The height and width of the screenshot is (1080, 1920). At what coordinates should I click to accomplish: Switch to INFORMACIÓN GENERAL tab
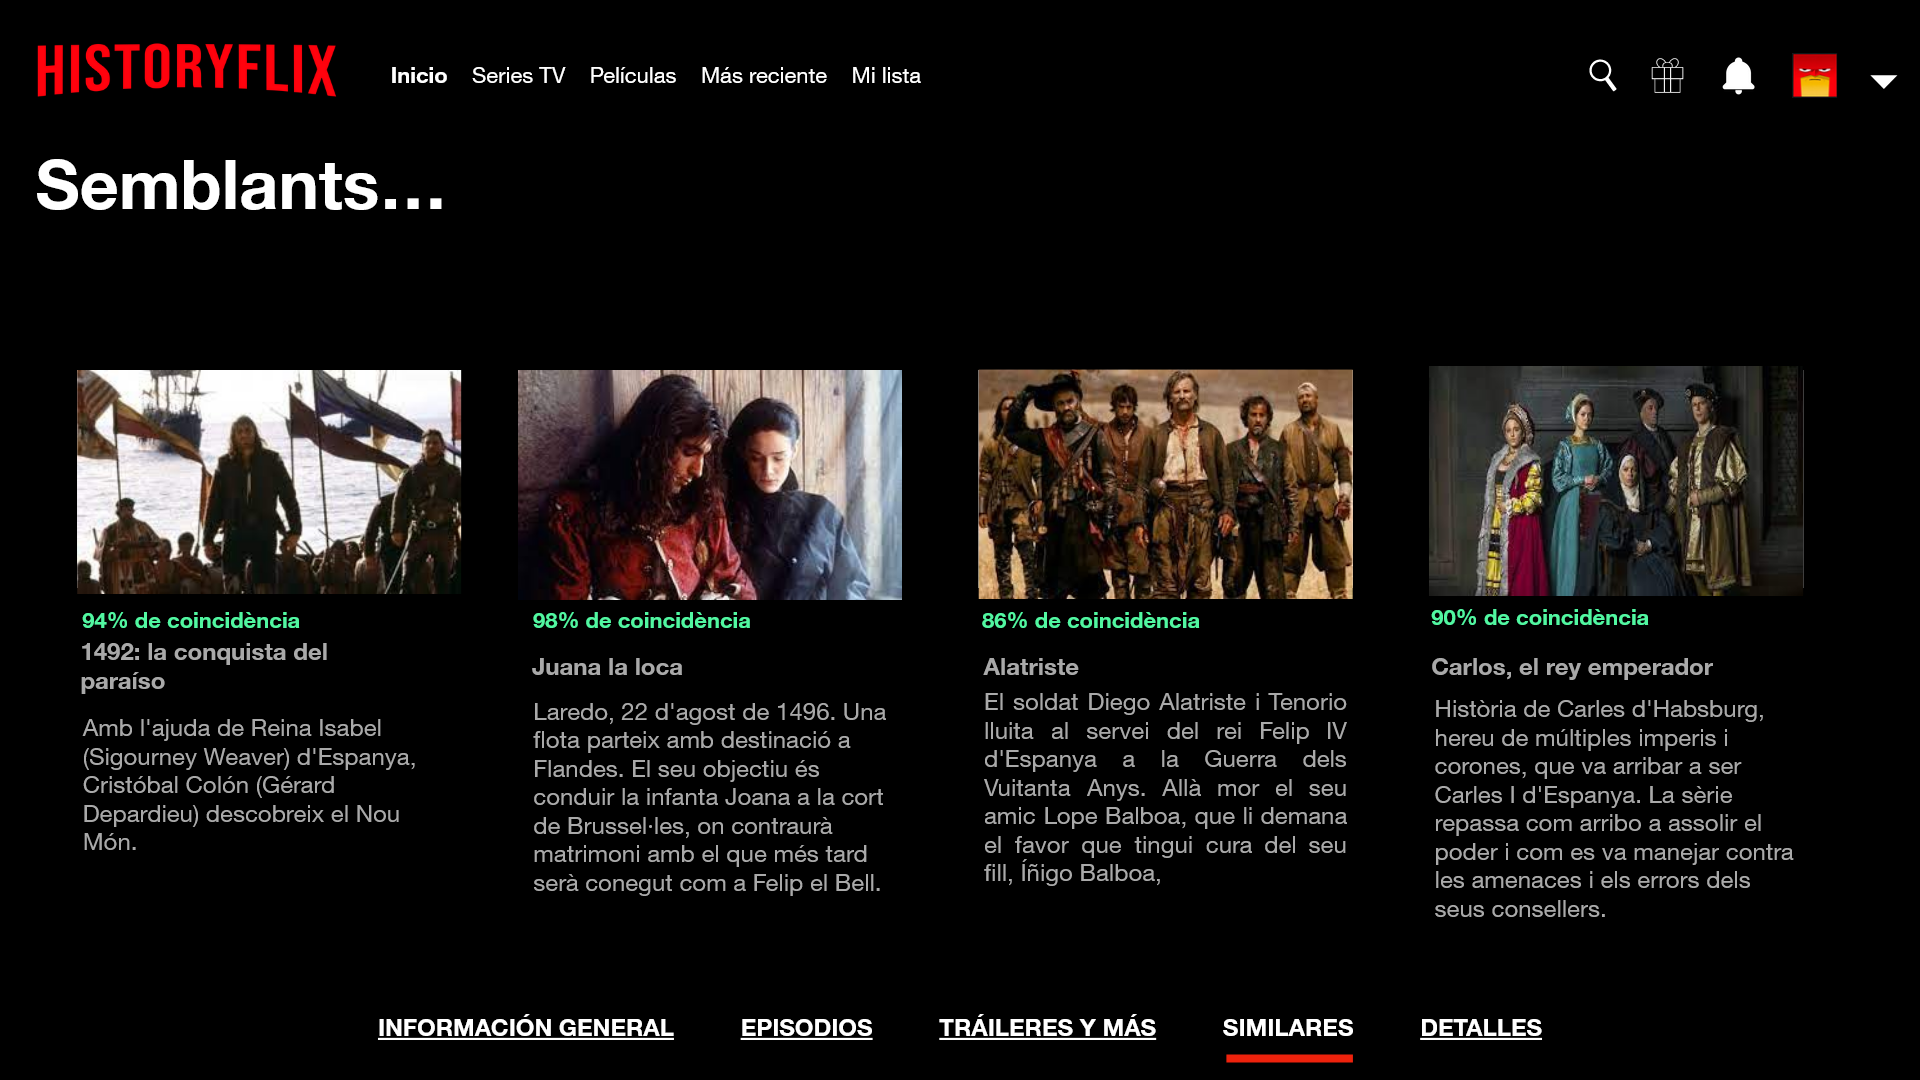[525, 1027]
